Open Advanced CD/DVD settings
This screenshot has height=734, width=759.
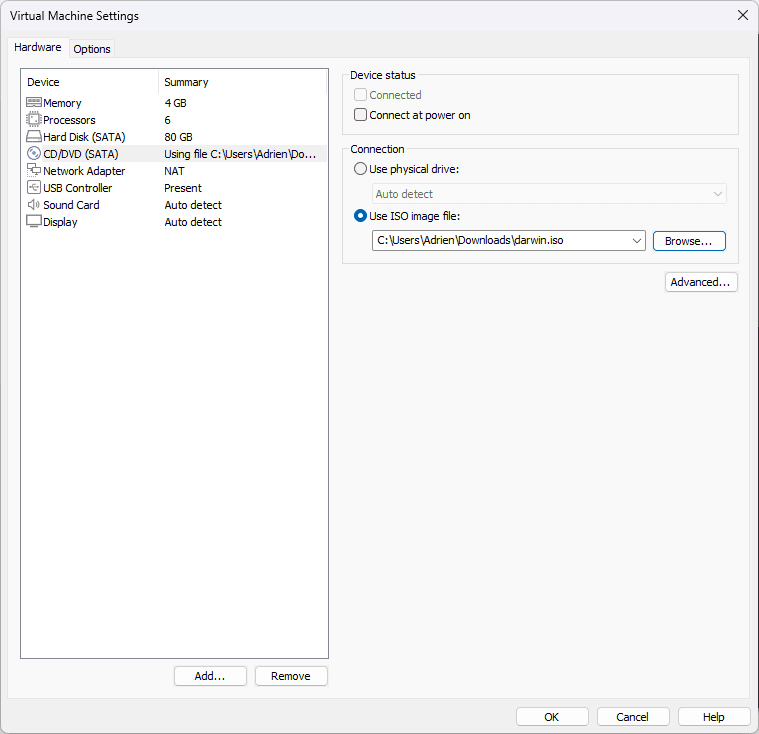click(x=700, y=282)
